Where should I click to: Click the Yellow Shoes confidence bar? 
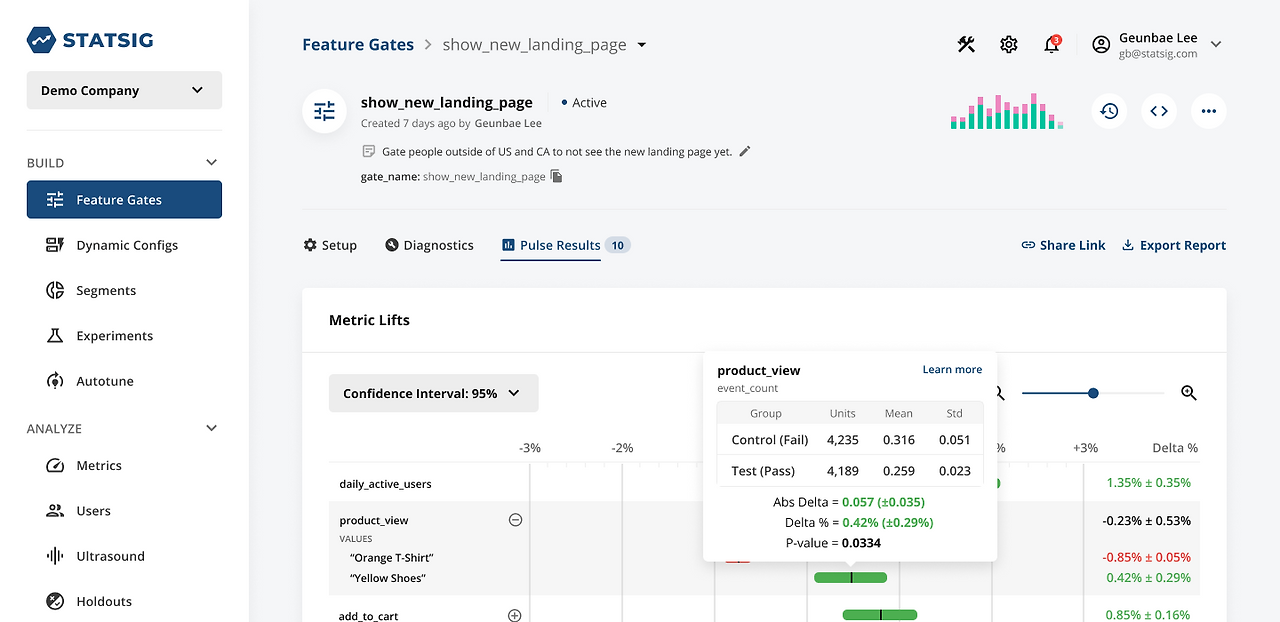tap(850, 577)
